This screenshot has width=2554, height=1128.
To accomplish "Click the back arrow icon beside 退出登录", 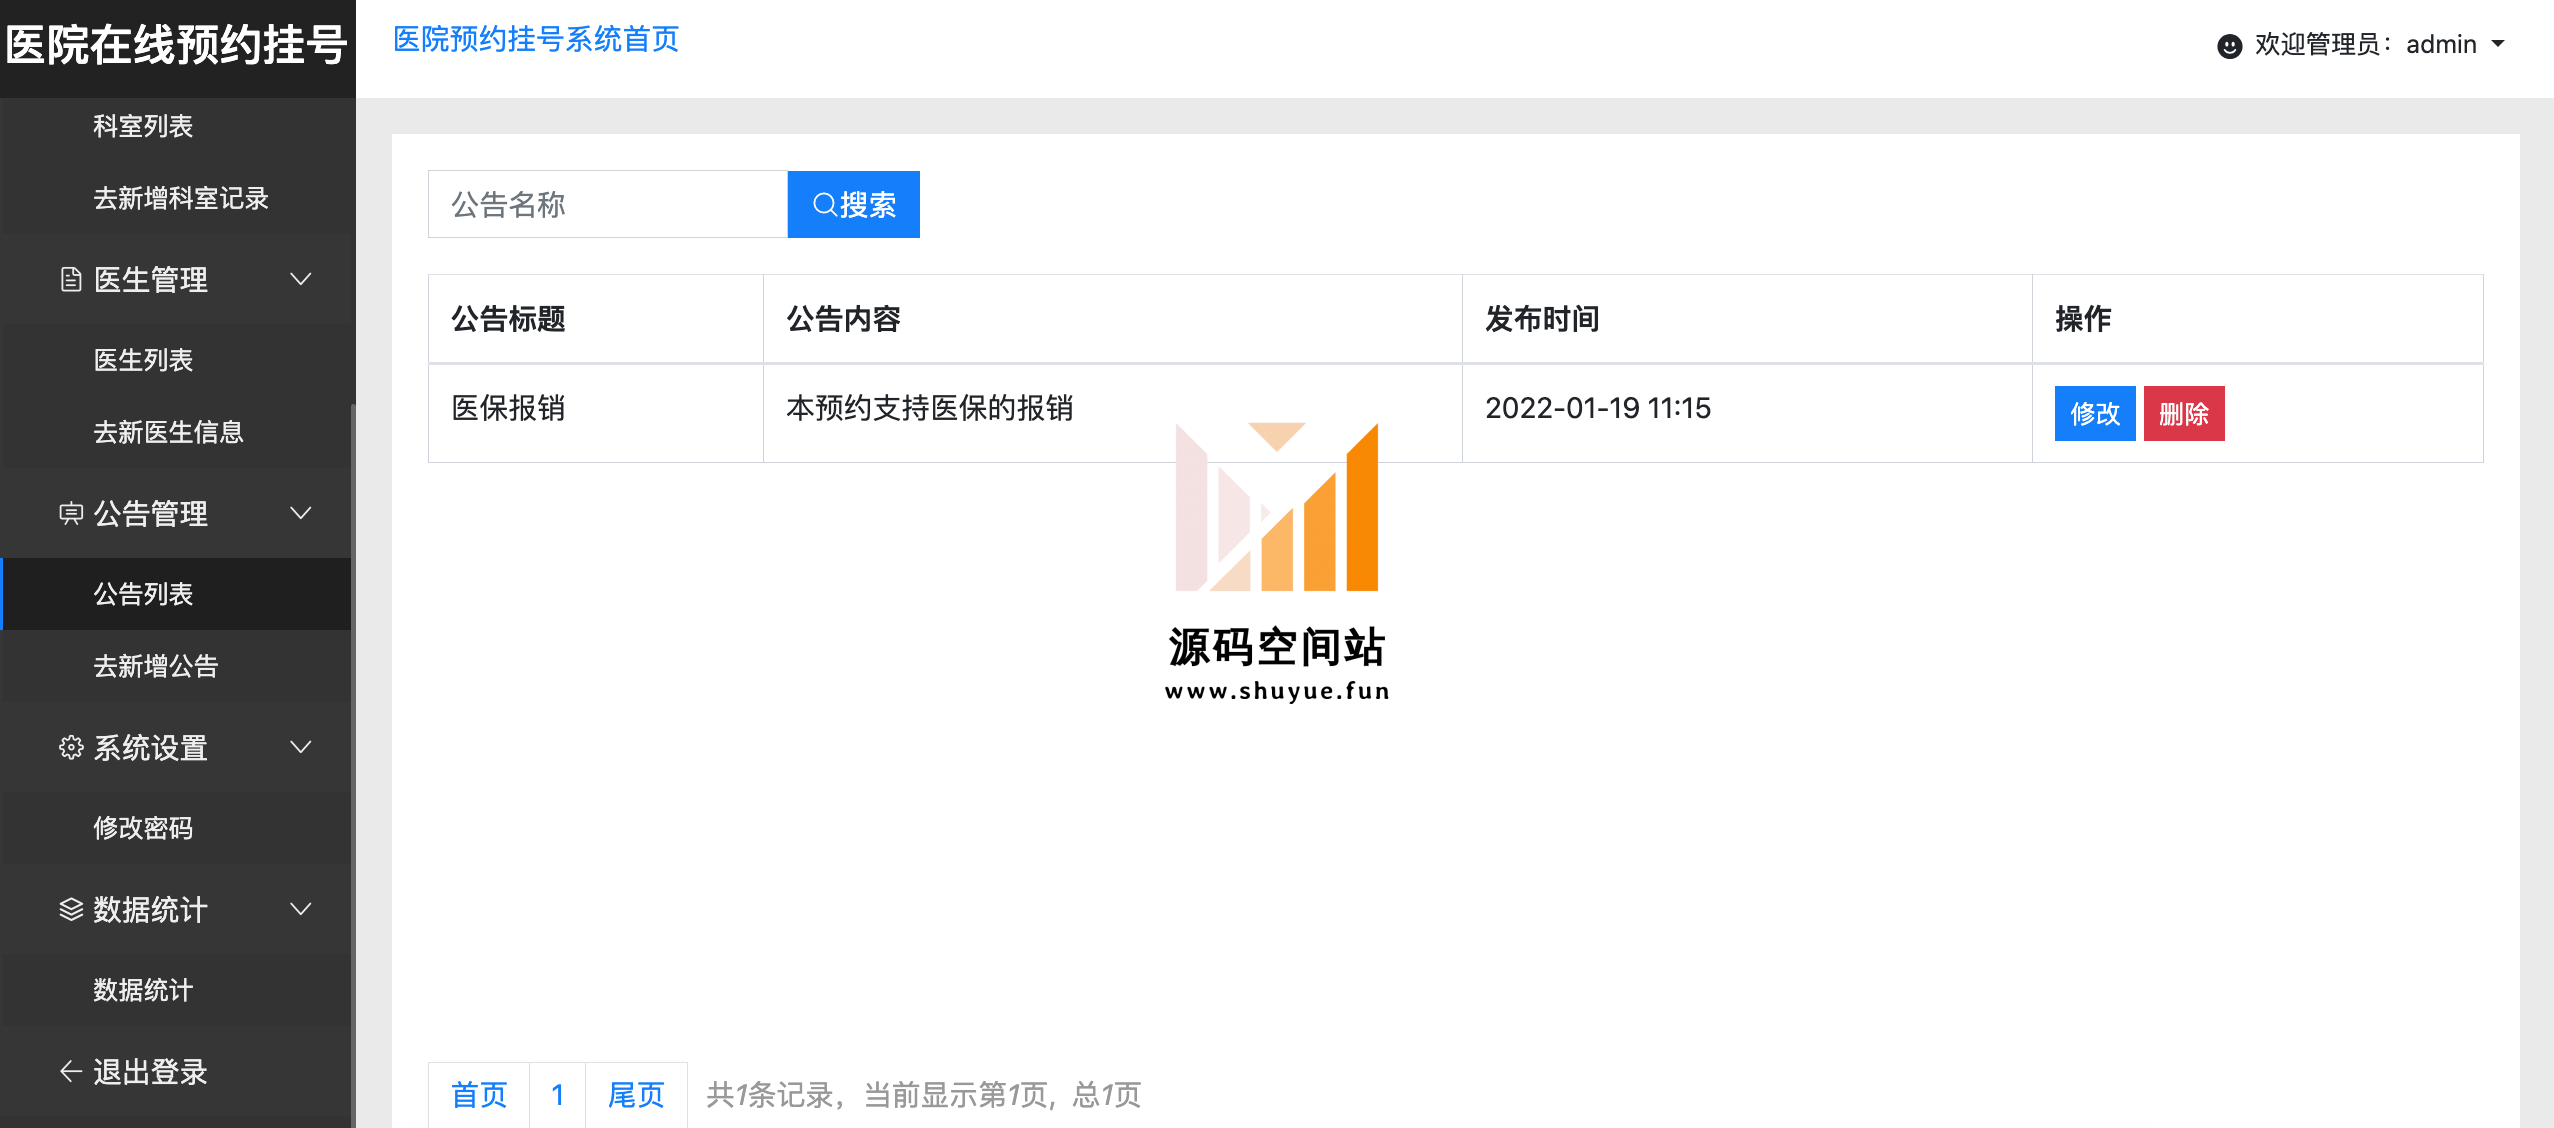I will click(x=70, y=1071).
